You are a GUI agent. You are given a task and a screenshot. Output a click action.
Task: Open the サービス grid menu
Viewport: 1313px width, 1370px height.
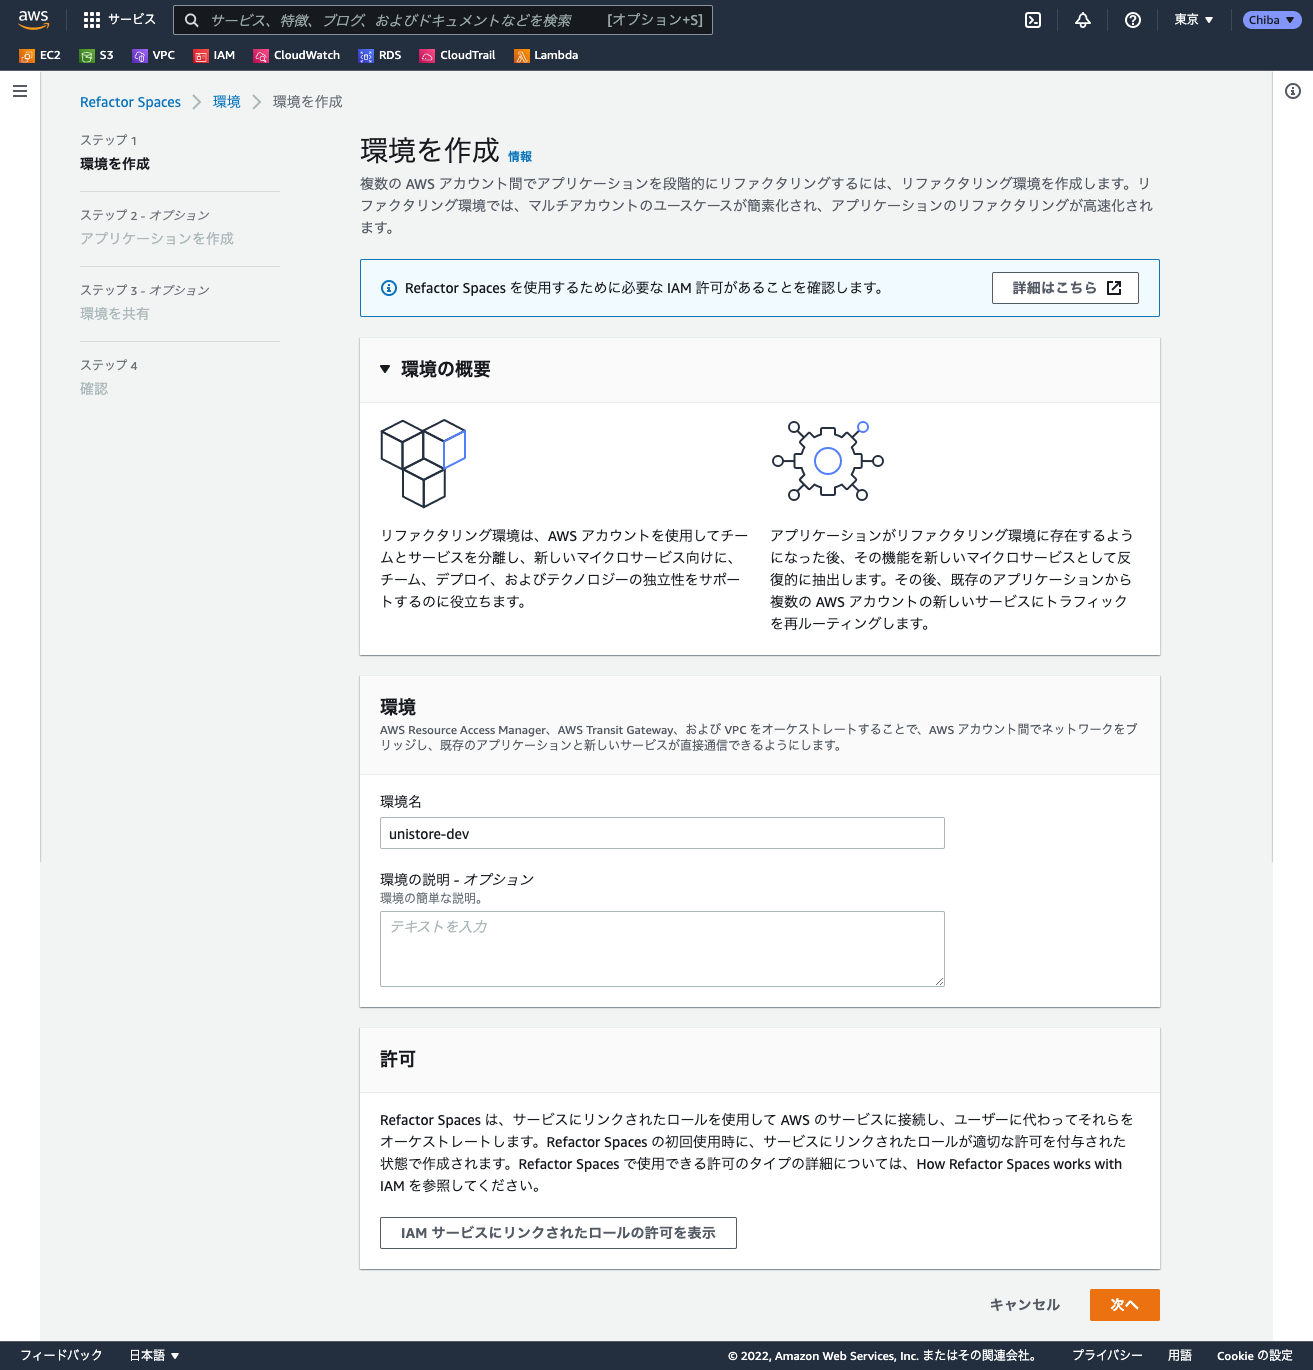point(119,20)
